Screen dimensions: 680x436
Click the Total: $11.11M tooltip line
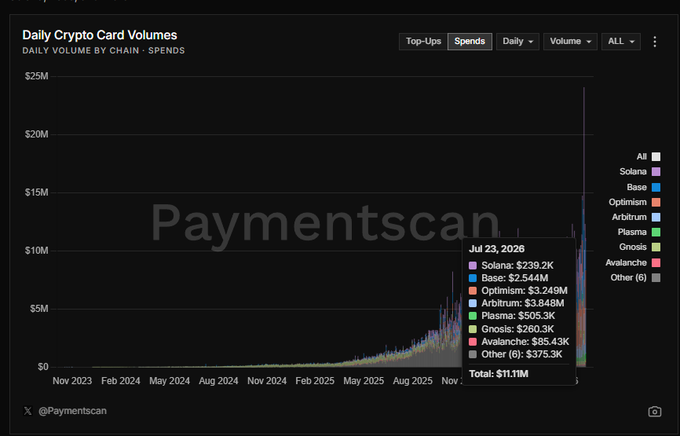[499, 374]
